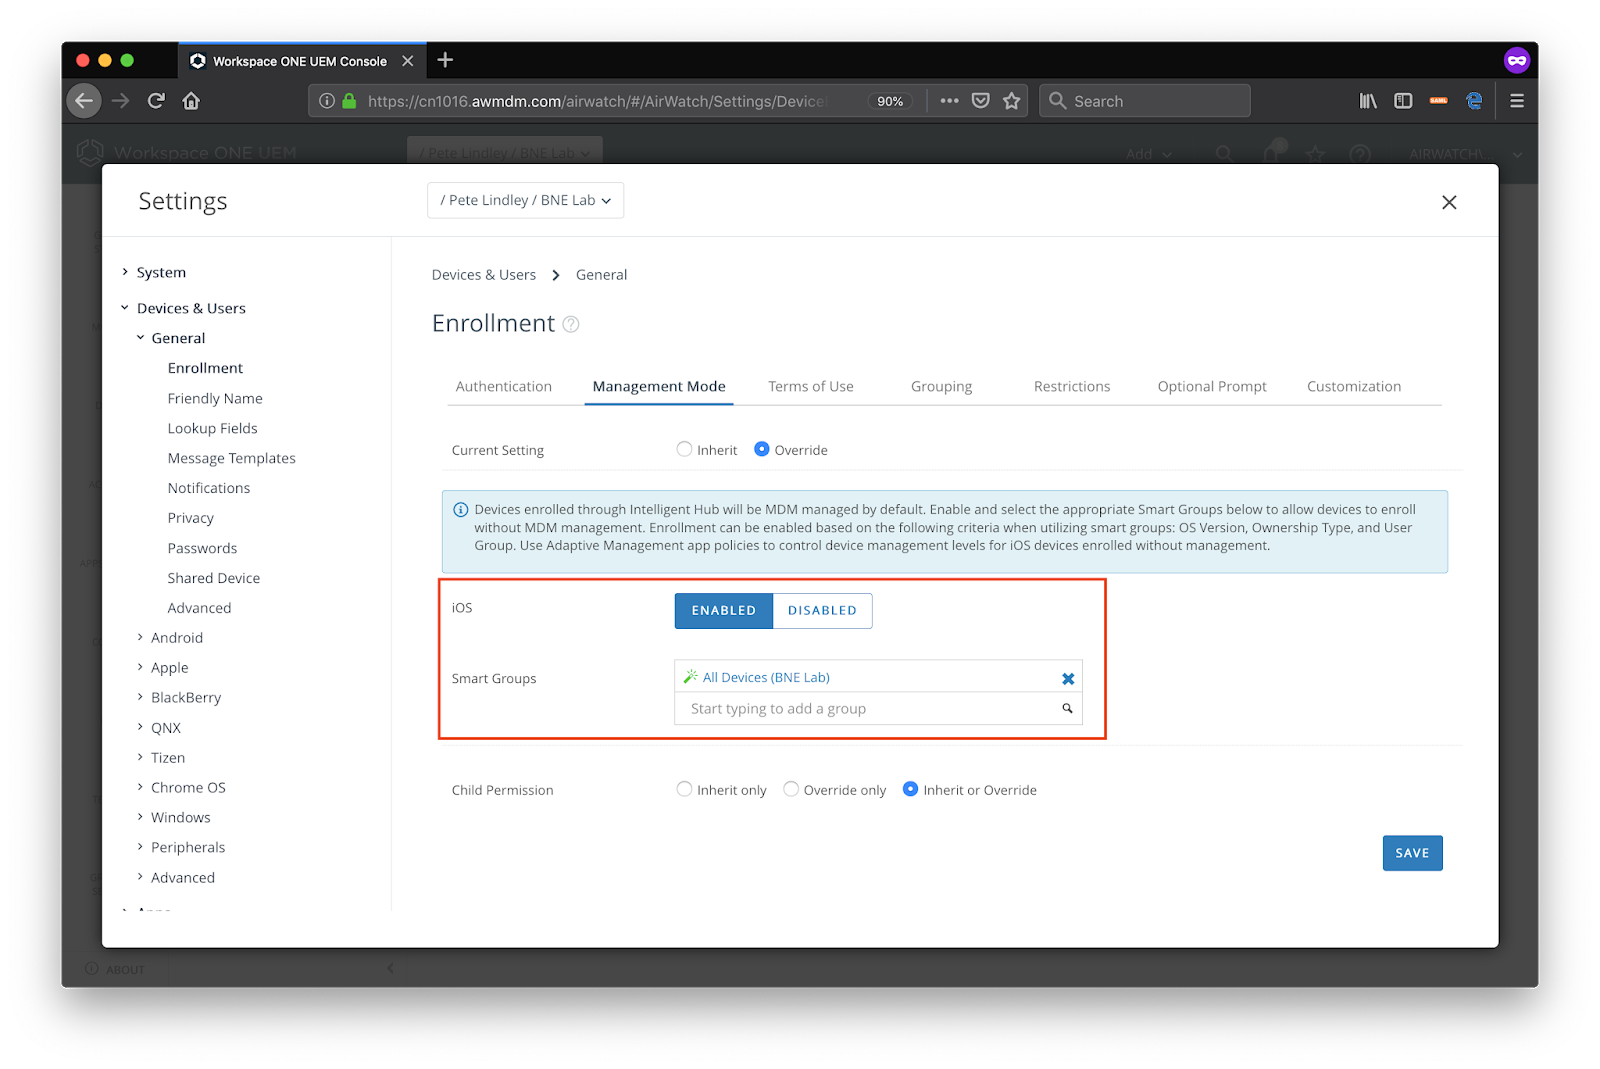This screenshot has height=1069, width=1600.
Task: Save the page to Pocket
Action: [981, 101]
